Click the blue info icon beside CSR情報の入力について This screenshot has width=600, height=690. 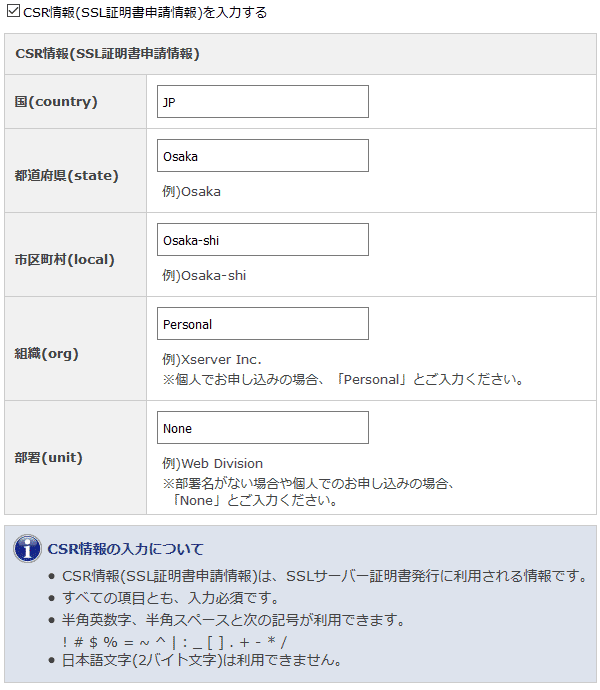coord(27,549)
